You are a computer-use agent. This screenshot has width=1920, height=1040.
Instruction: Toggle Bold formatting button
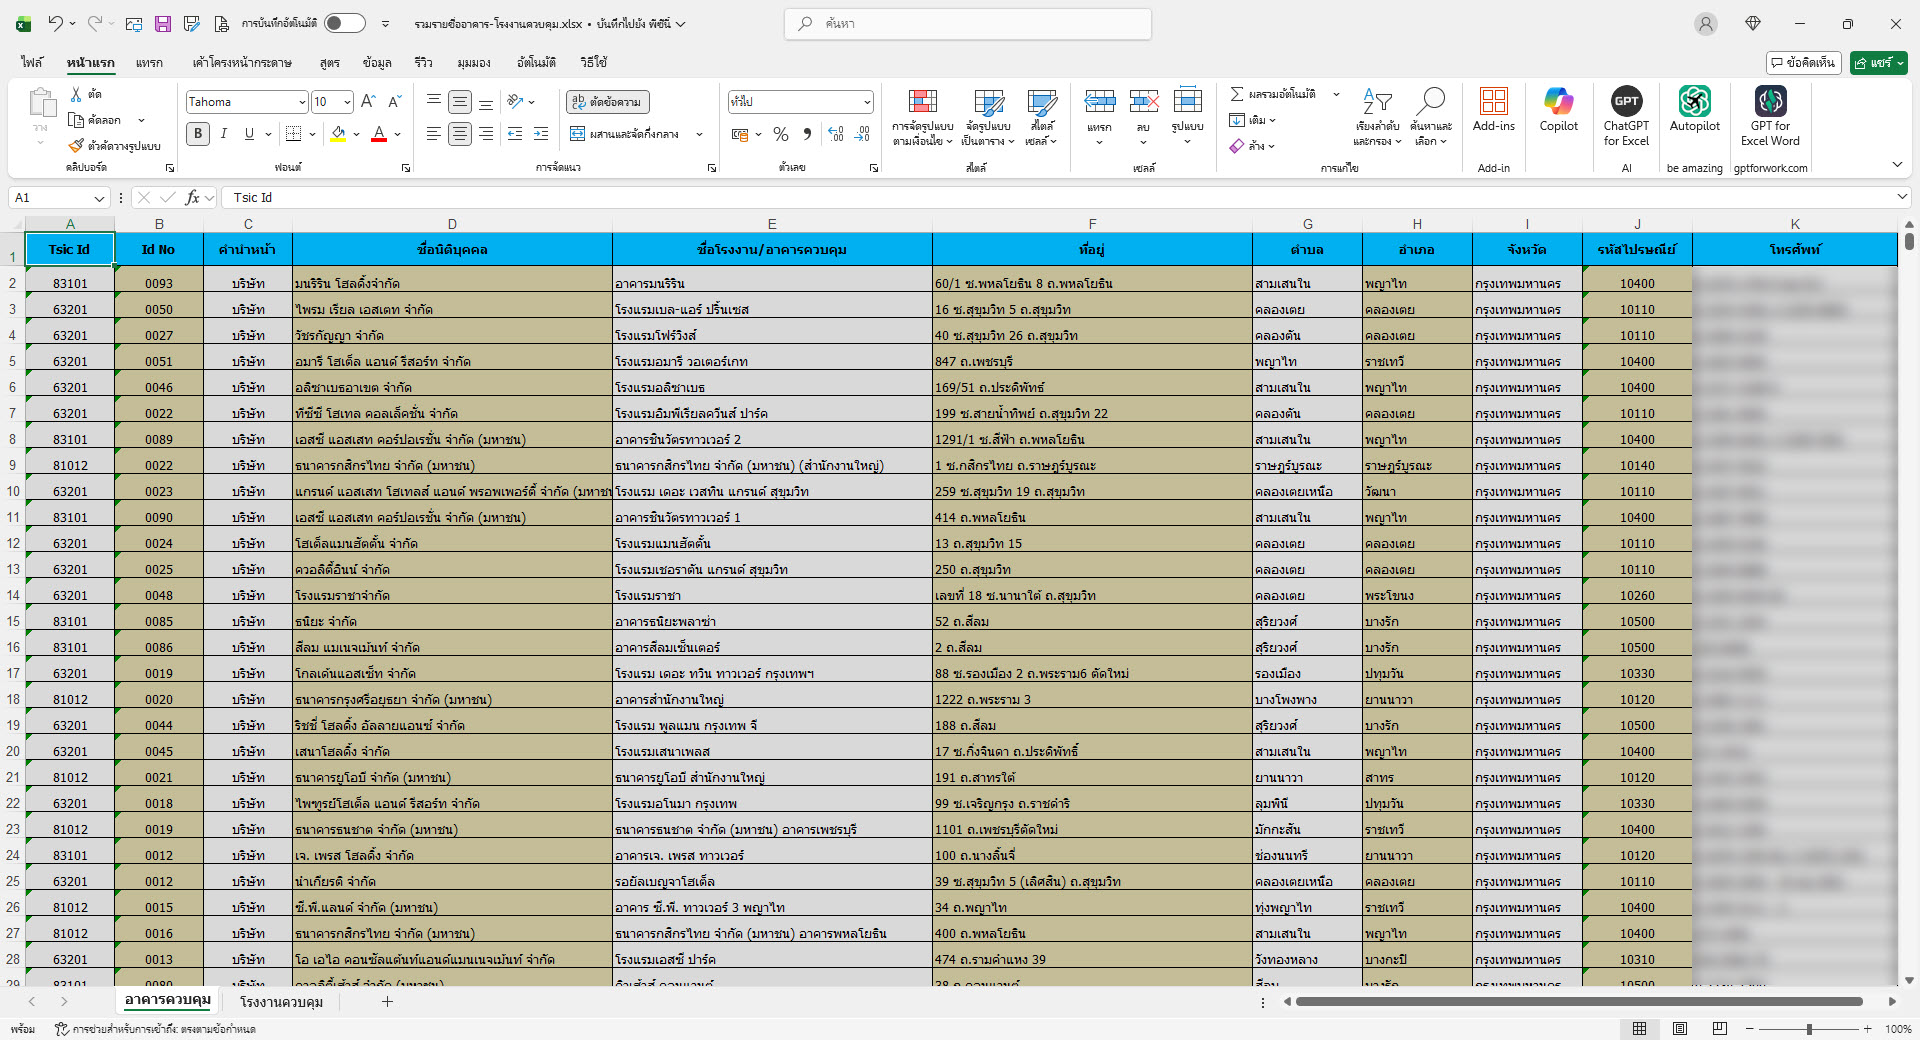[198, 134]
